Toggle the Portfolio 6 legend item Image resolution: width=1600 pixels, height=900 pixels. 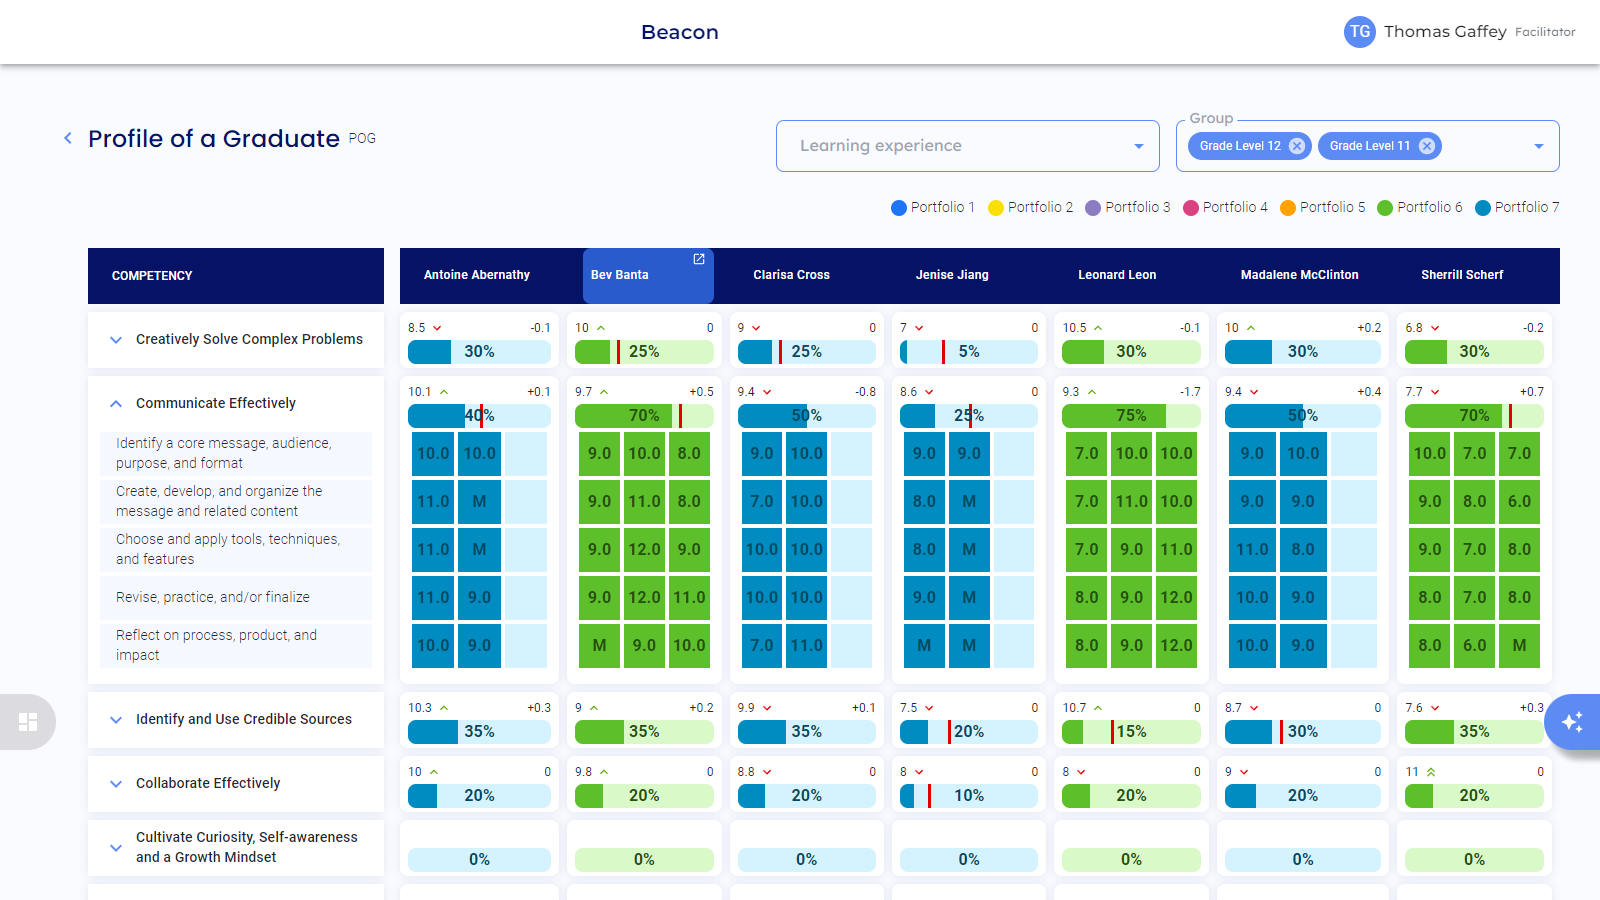pyautogui.click(x=1419, y=207)
